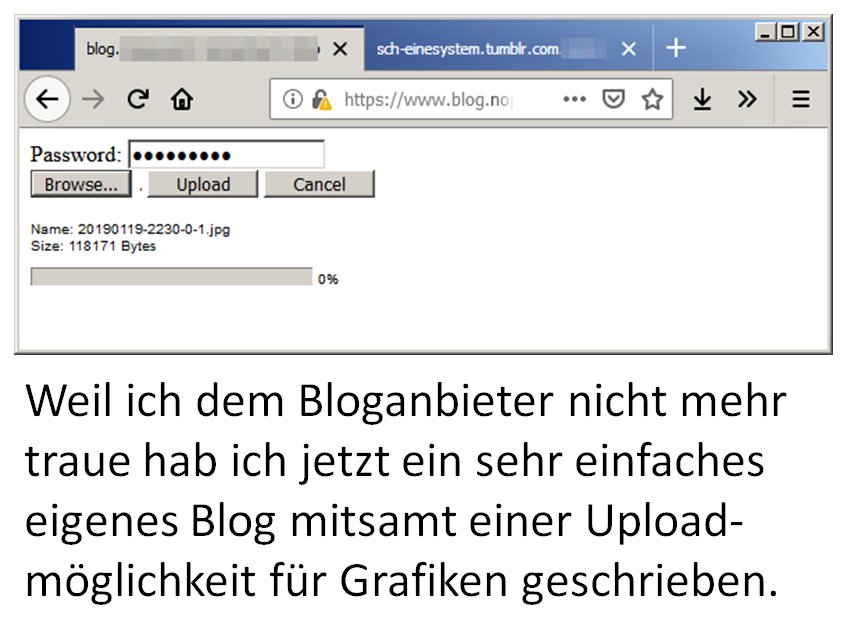Save page to Pocket icon
Screen dimensions: 842x642
point(614,99)
